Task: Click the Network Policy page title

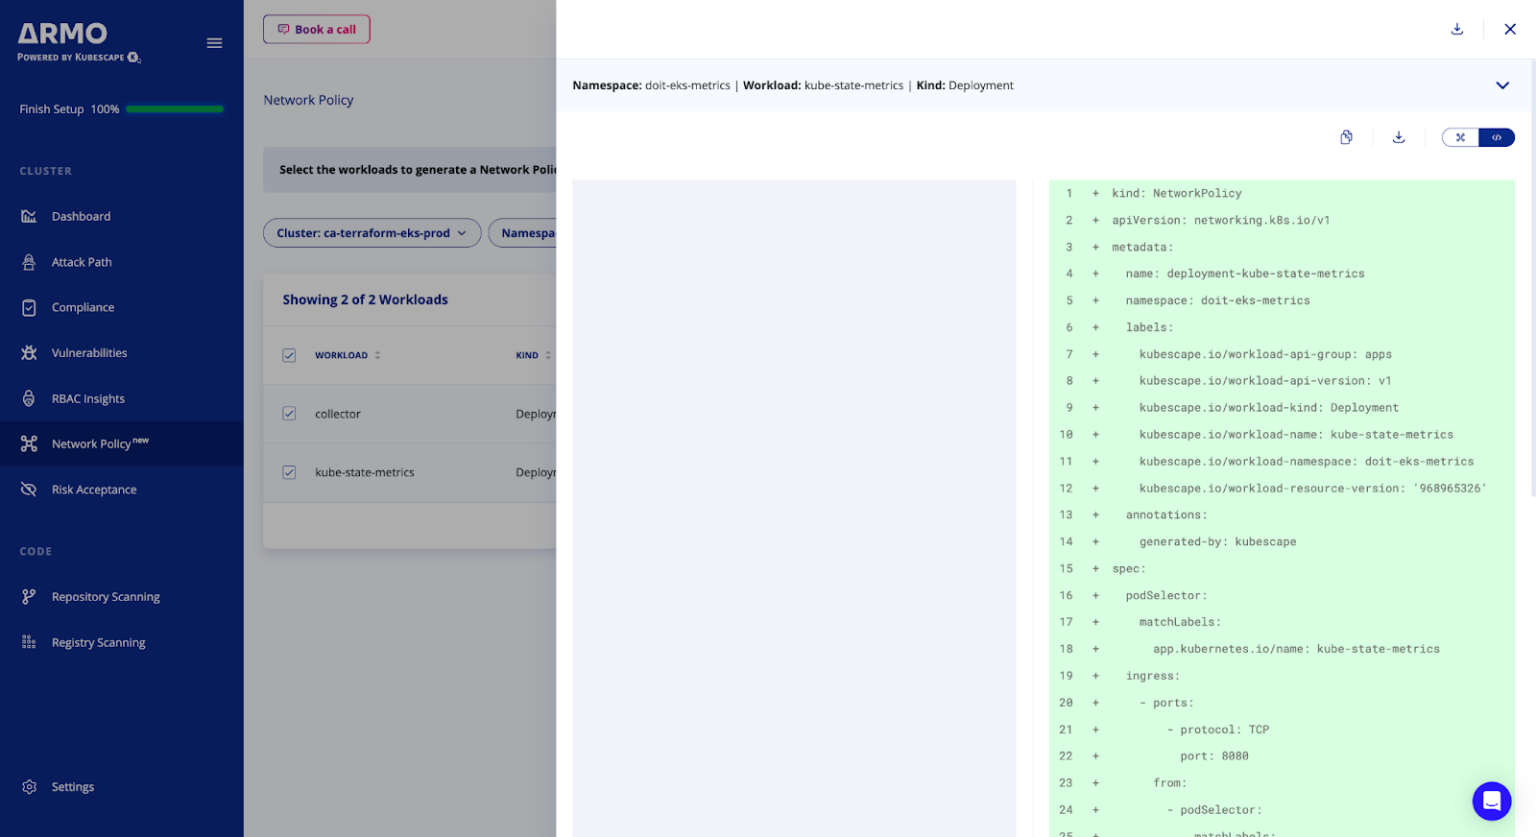Action: [x=308, y=100]
